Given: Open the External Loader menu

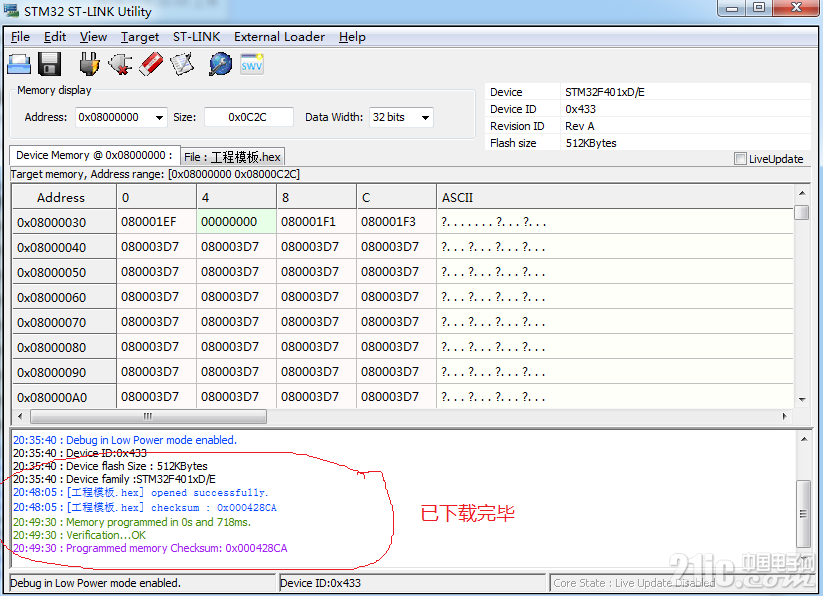Looking at the screenshot, I should (279, 37).
